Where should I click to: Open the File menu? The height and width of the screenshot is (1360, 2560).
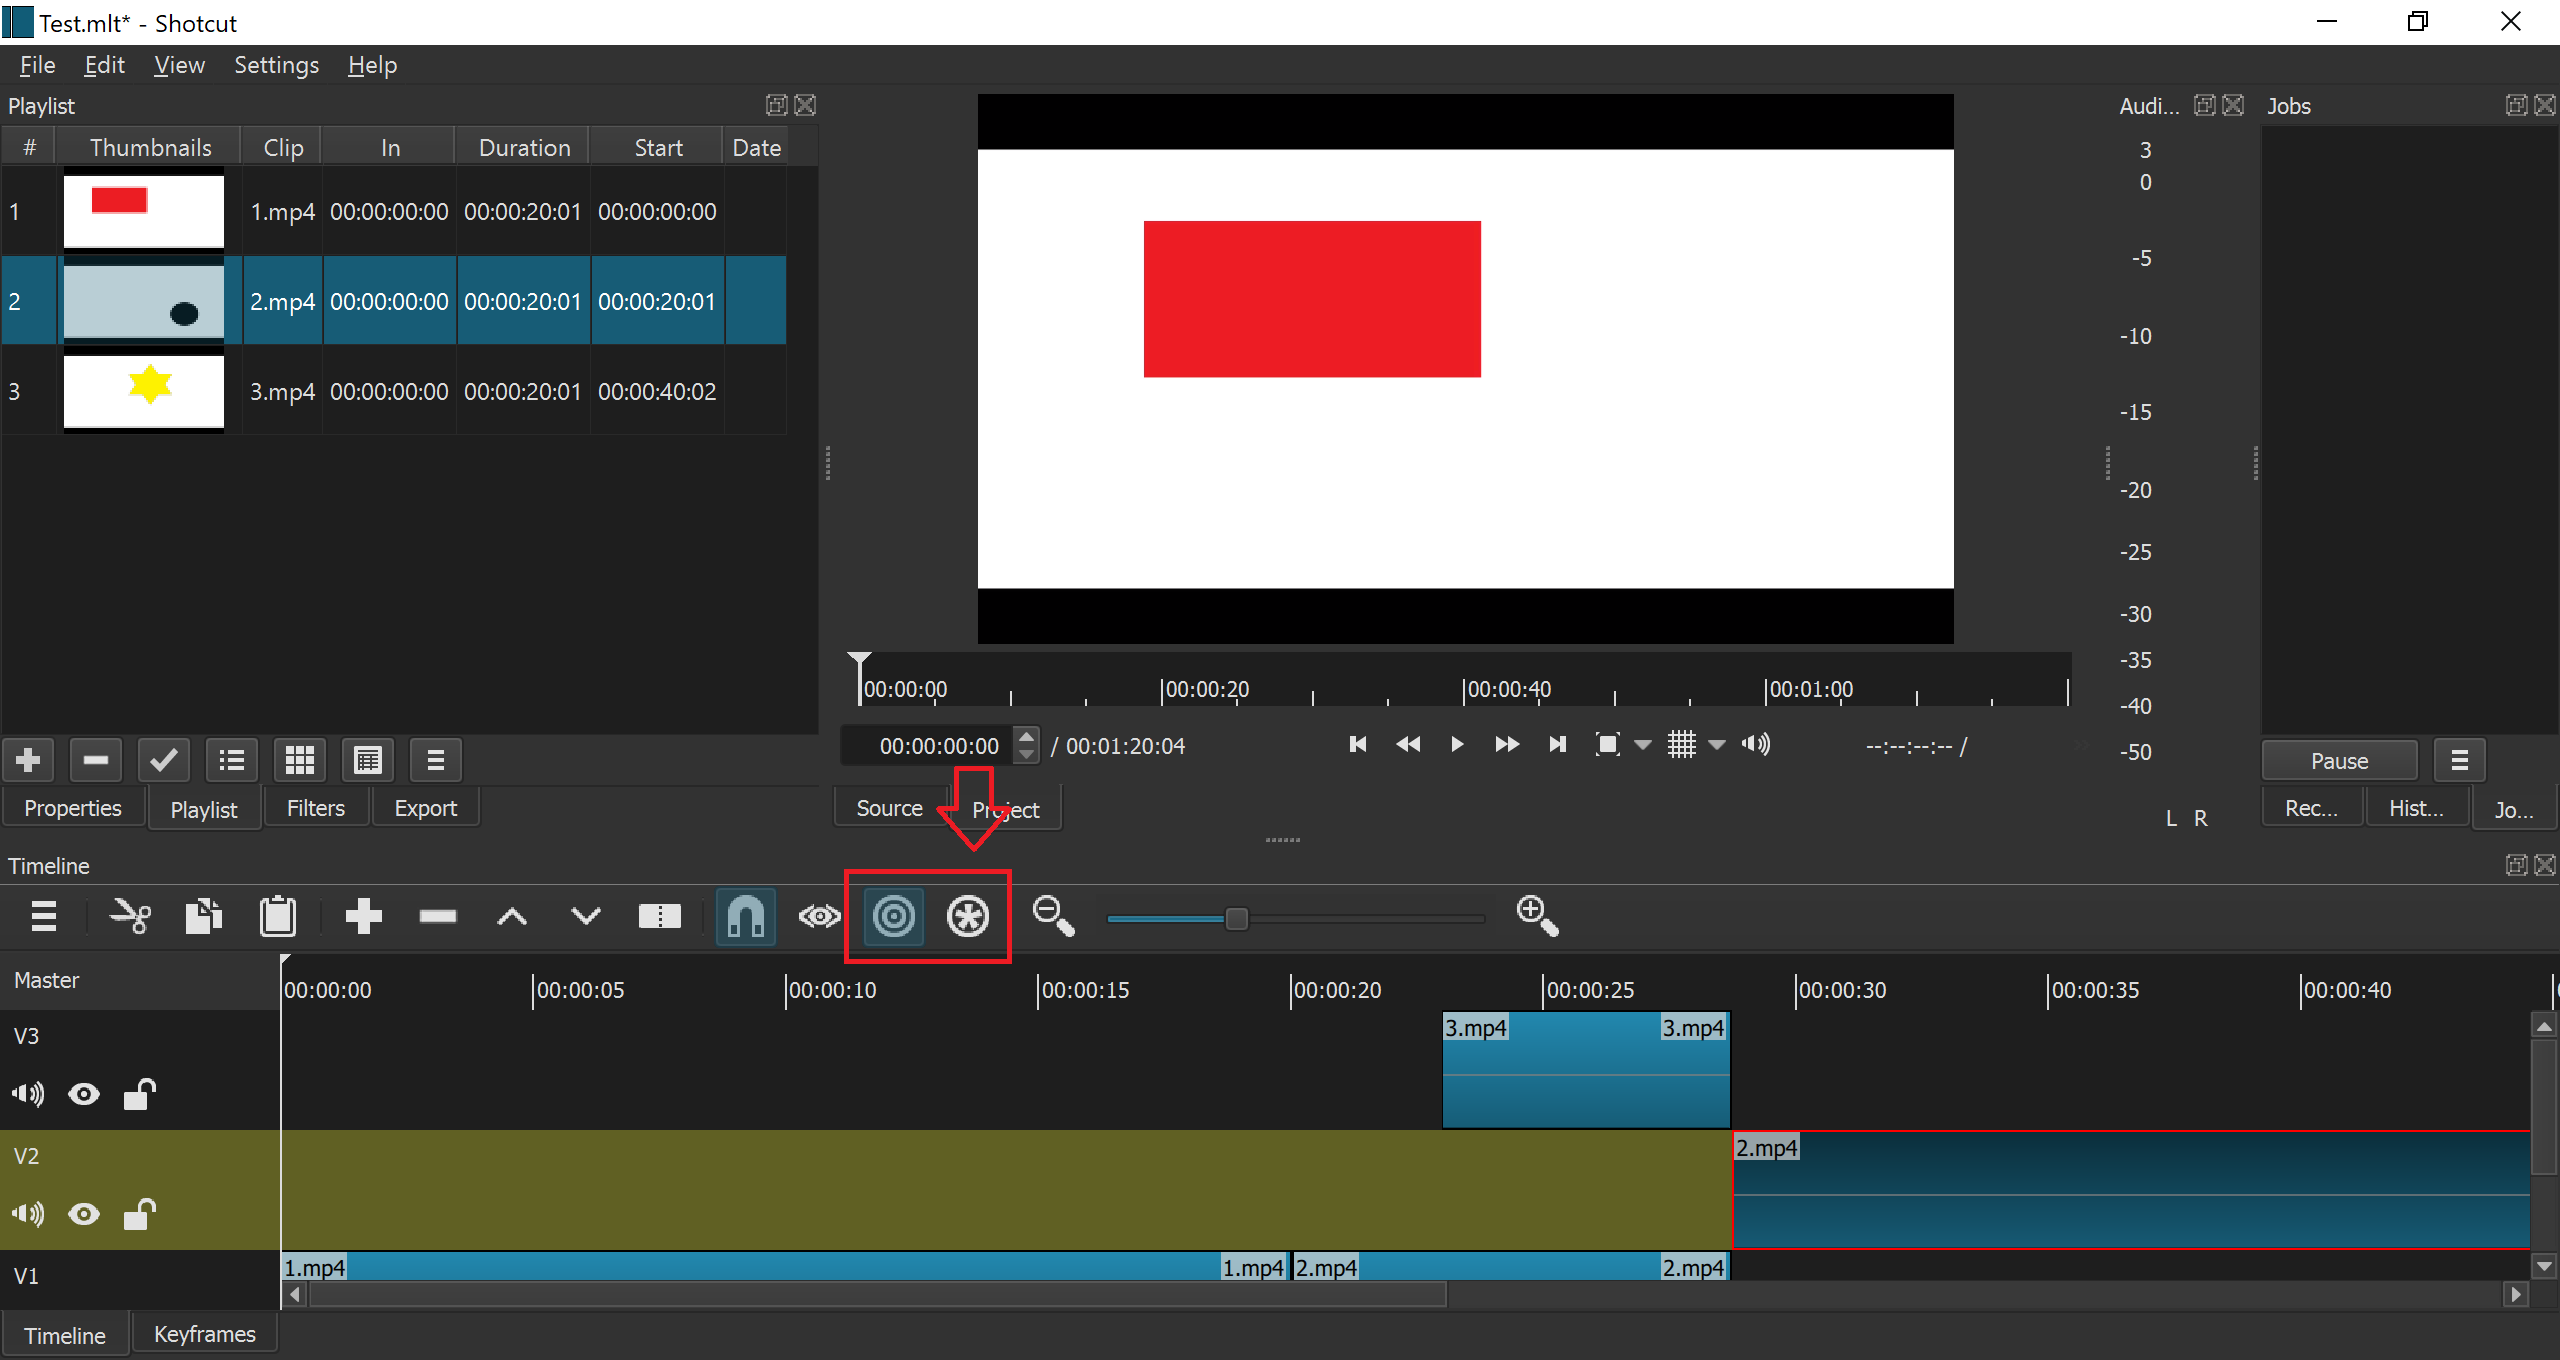[37, 65]
